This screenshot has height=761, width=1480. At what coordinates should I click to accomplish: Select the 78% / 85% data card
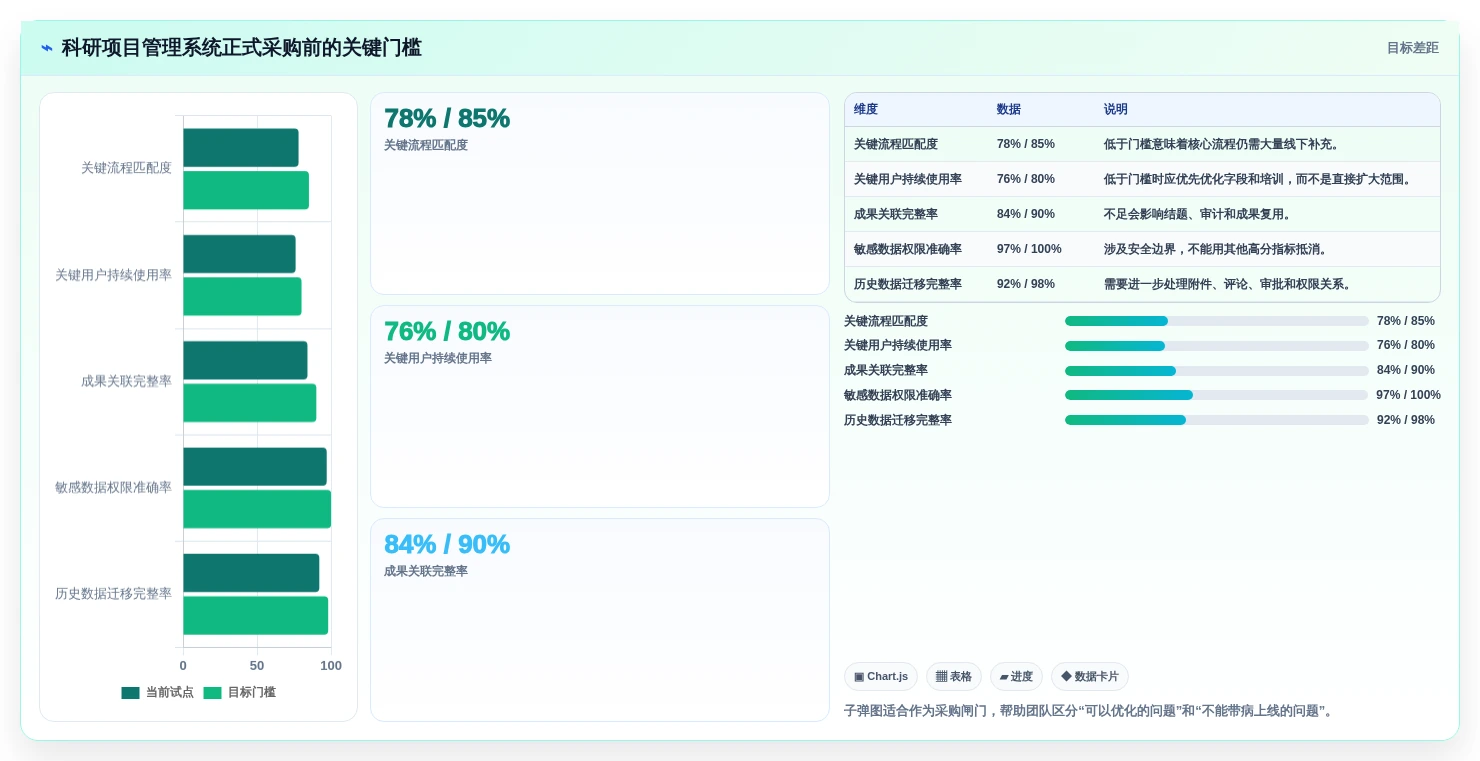600,194
